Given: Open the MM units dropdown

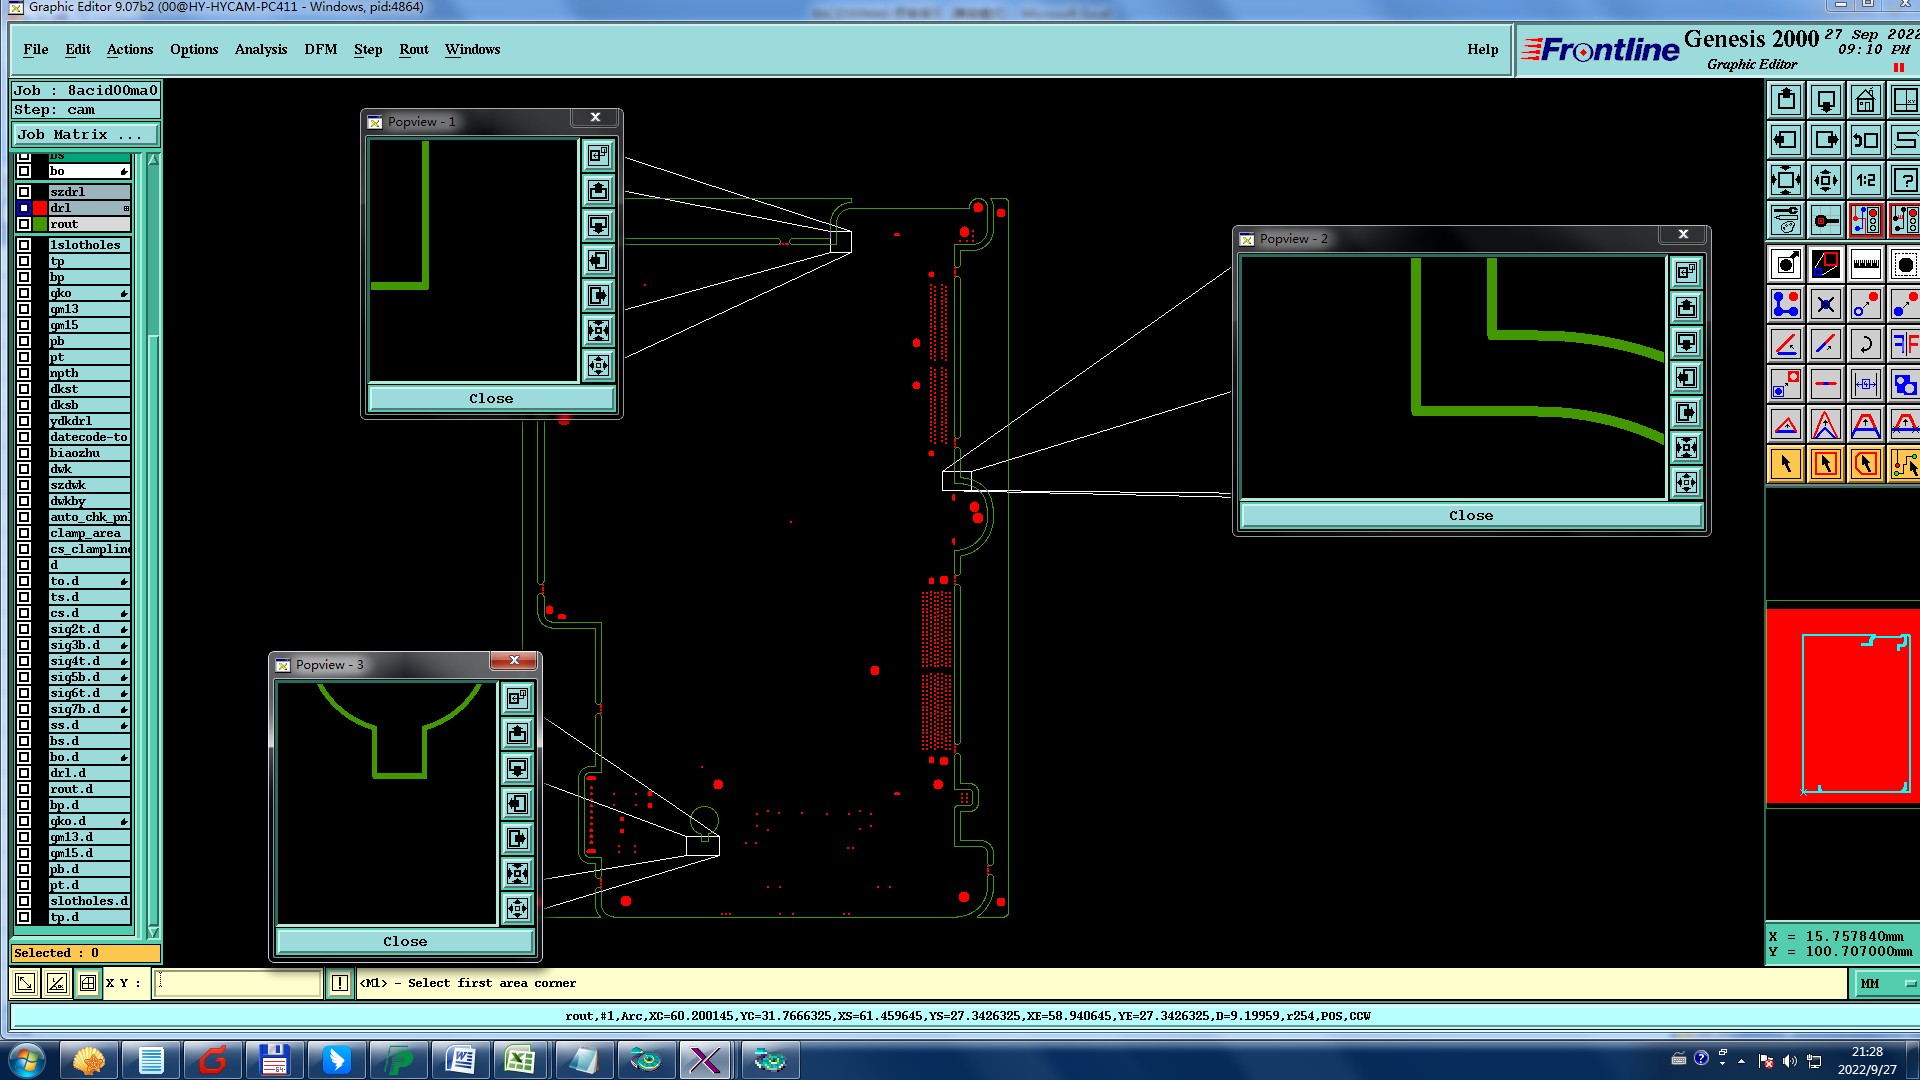Looking at the screenshot, I should [x=1887, y=984].
